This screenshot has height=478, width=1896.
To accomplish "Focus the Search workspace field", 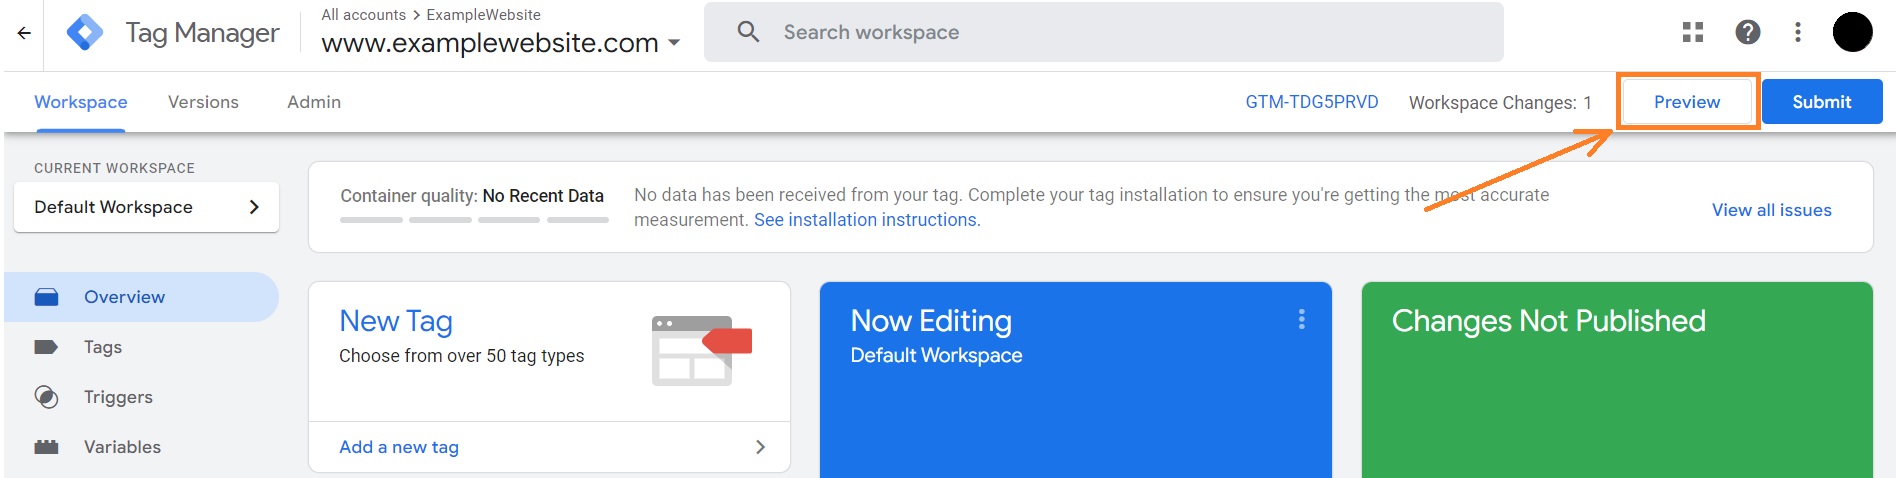I will click(x=1104, y=32).
